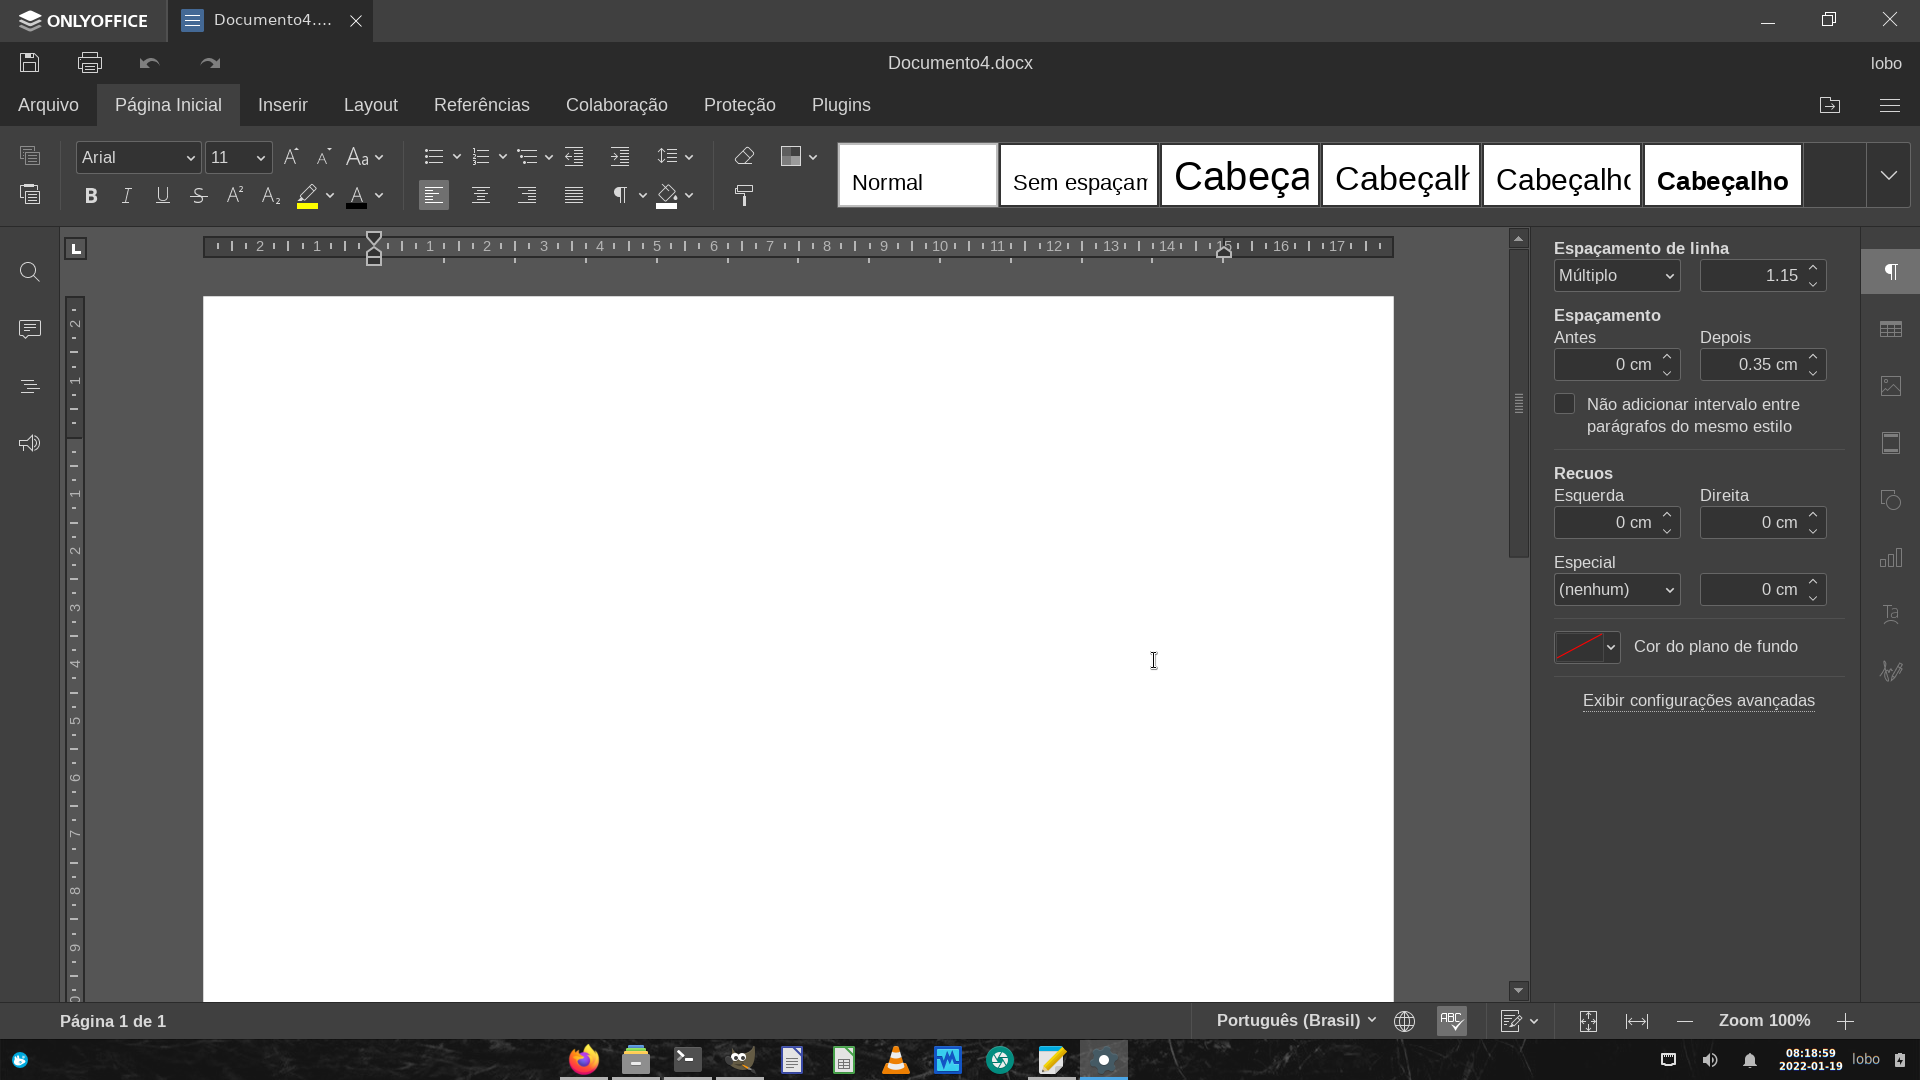Switch to the Inserir tab

point(282,105)
